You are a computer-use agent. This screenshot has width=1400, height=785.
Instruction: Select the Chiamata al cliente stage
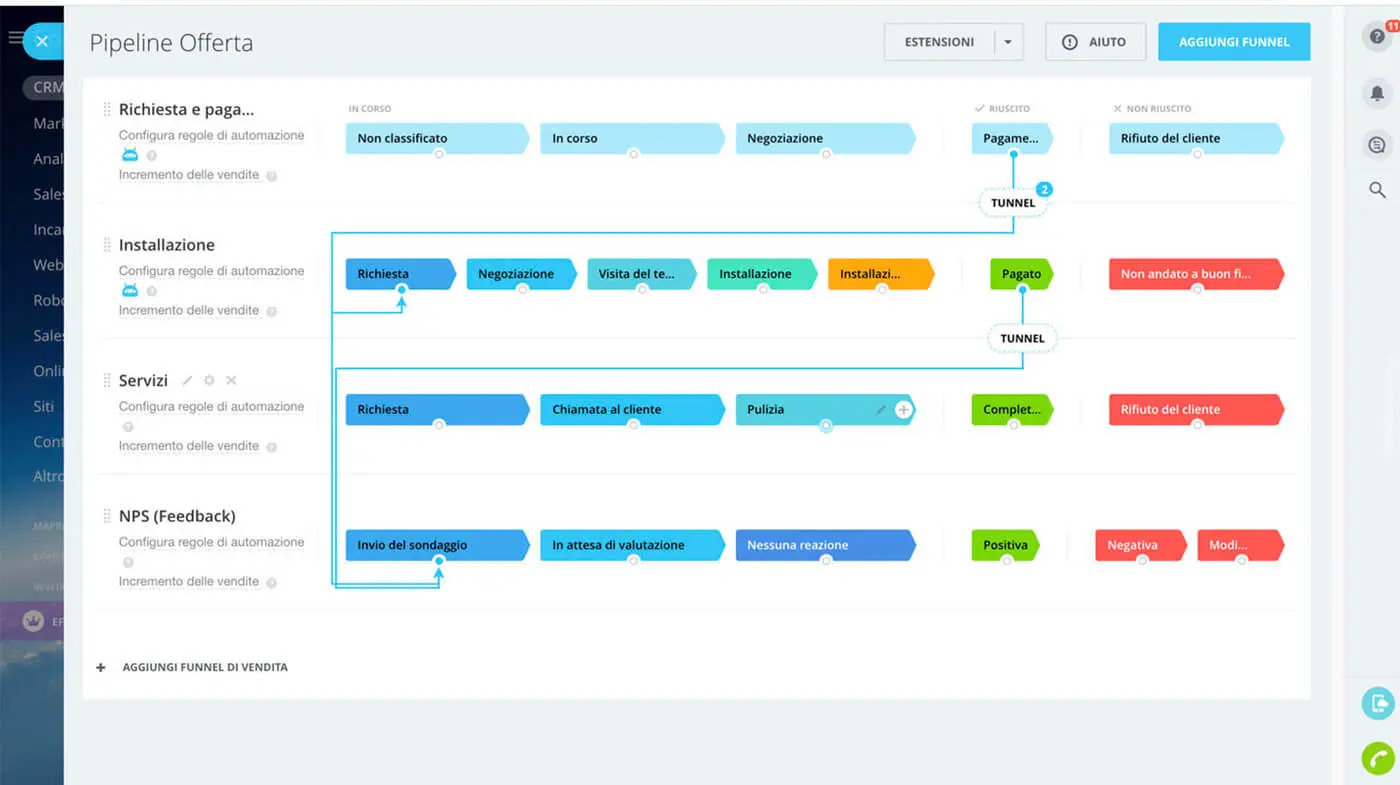[632, 409]
